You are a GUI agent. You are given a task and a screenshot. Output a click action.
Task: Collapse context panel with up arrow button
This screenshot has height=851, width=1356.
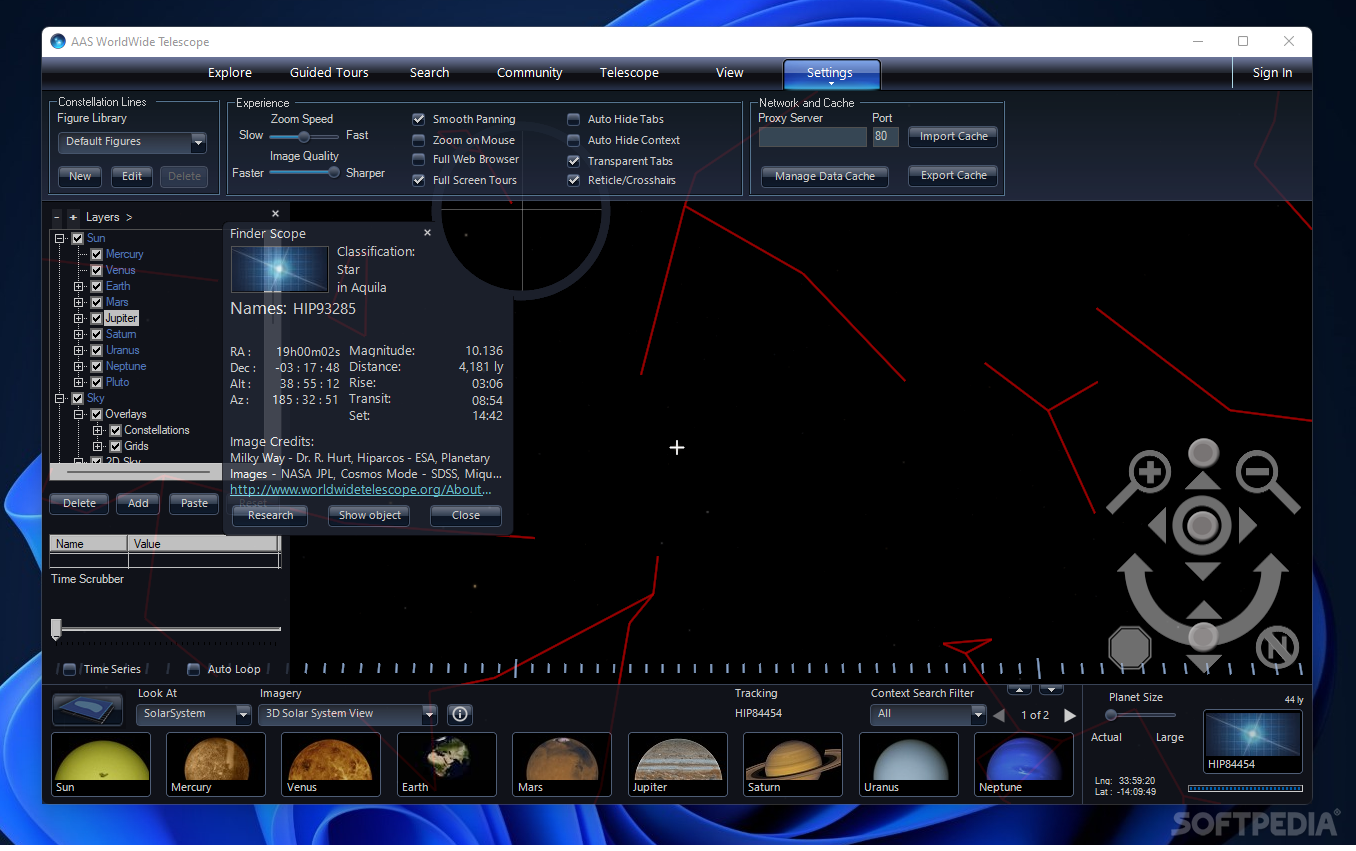point(1018,689)
